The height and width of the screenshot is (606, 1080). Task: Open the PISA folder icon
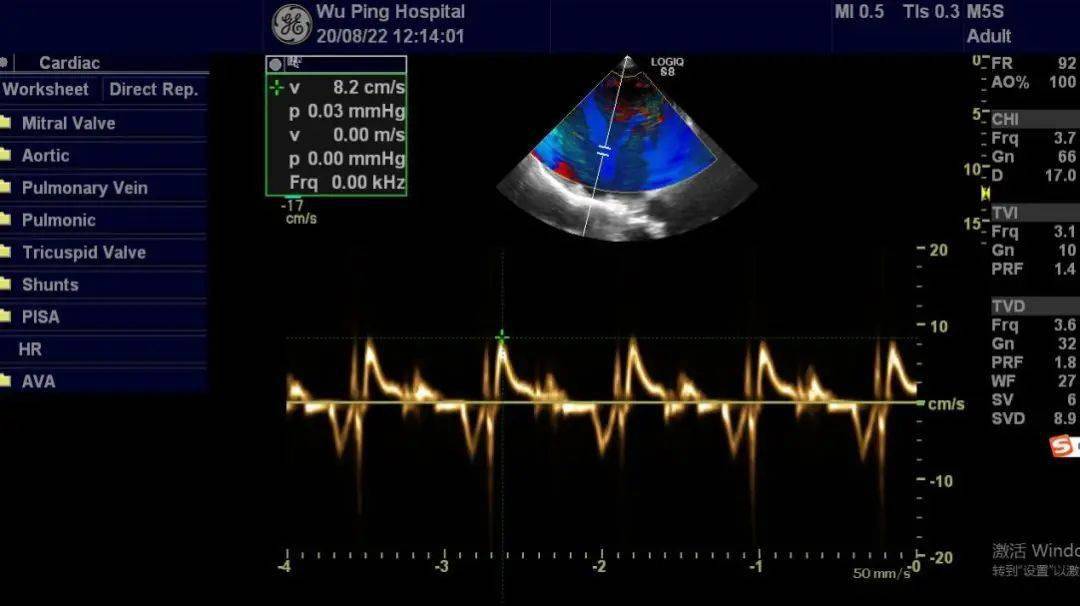point(6,317)
